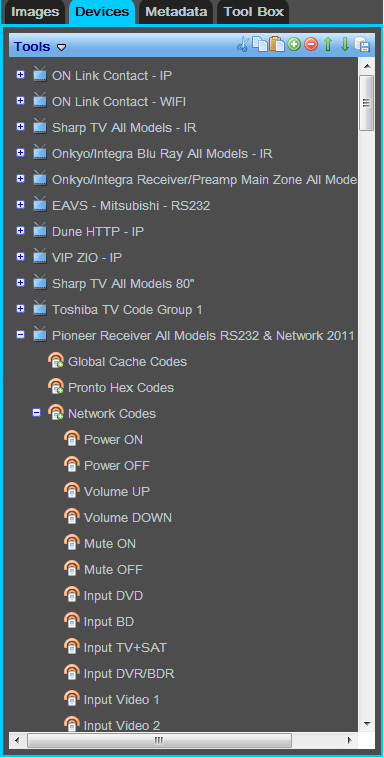This screenshot has height=758, width=384.
Task: Click the Copy icon in the toolbar
Action: (260, 45)
